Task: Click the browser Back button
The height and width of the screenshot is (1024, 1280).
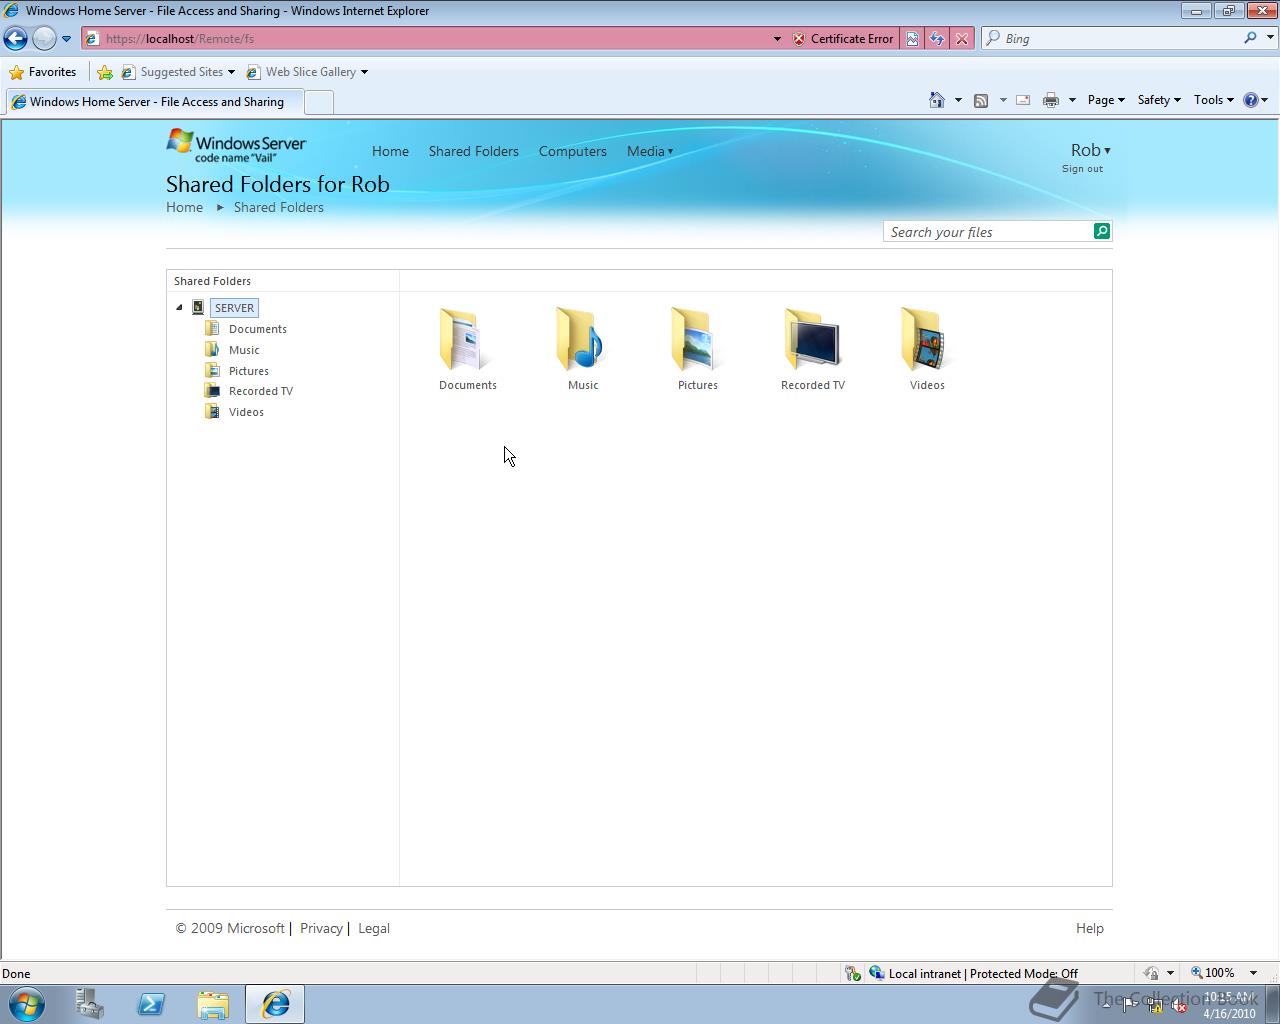Action: coord(15,38)
